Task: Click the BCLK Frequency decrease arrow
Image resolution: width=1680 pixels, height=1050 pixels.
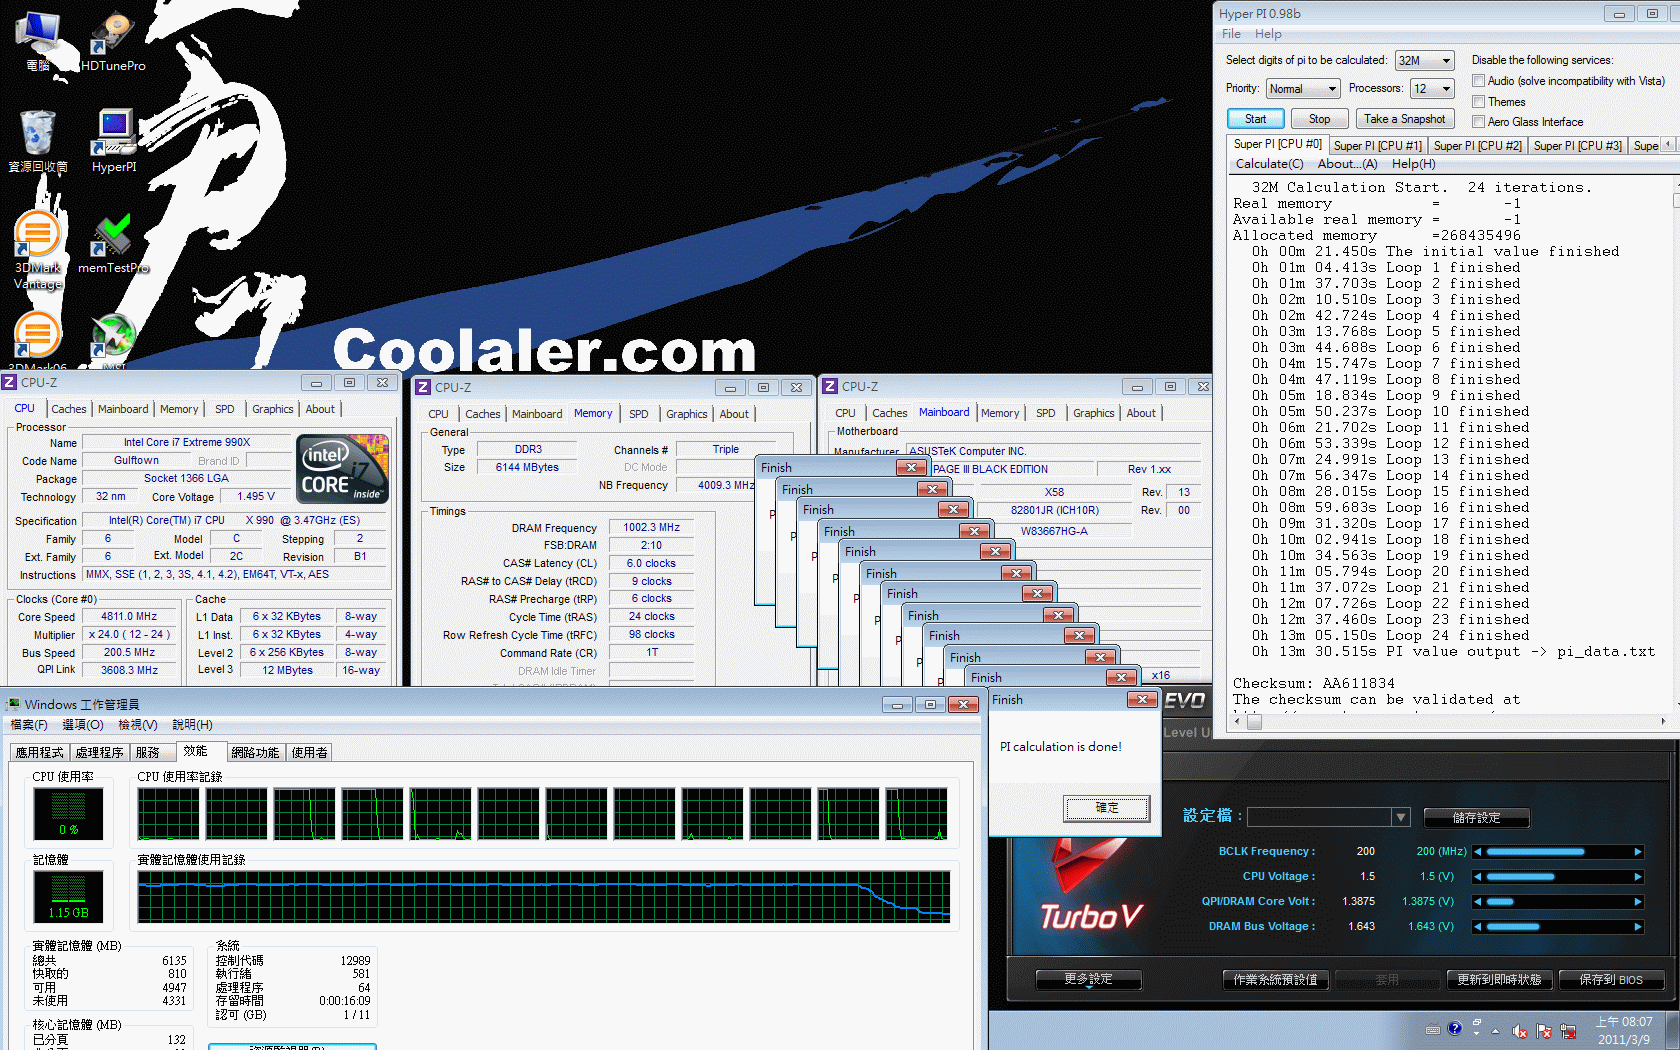Action: tap(1478, 852)
